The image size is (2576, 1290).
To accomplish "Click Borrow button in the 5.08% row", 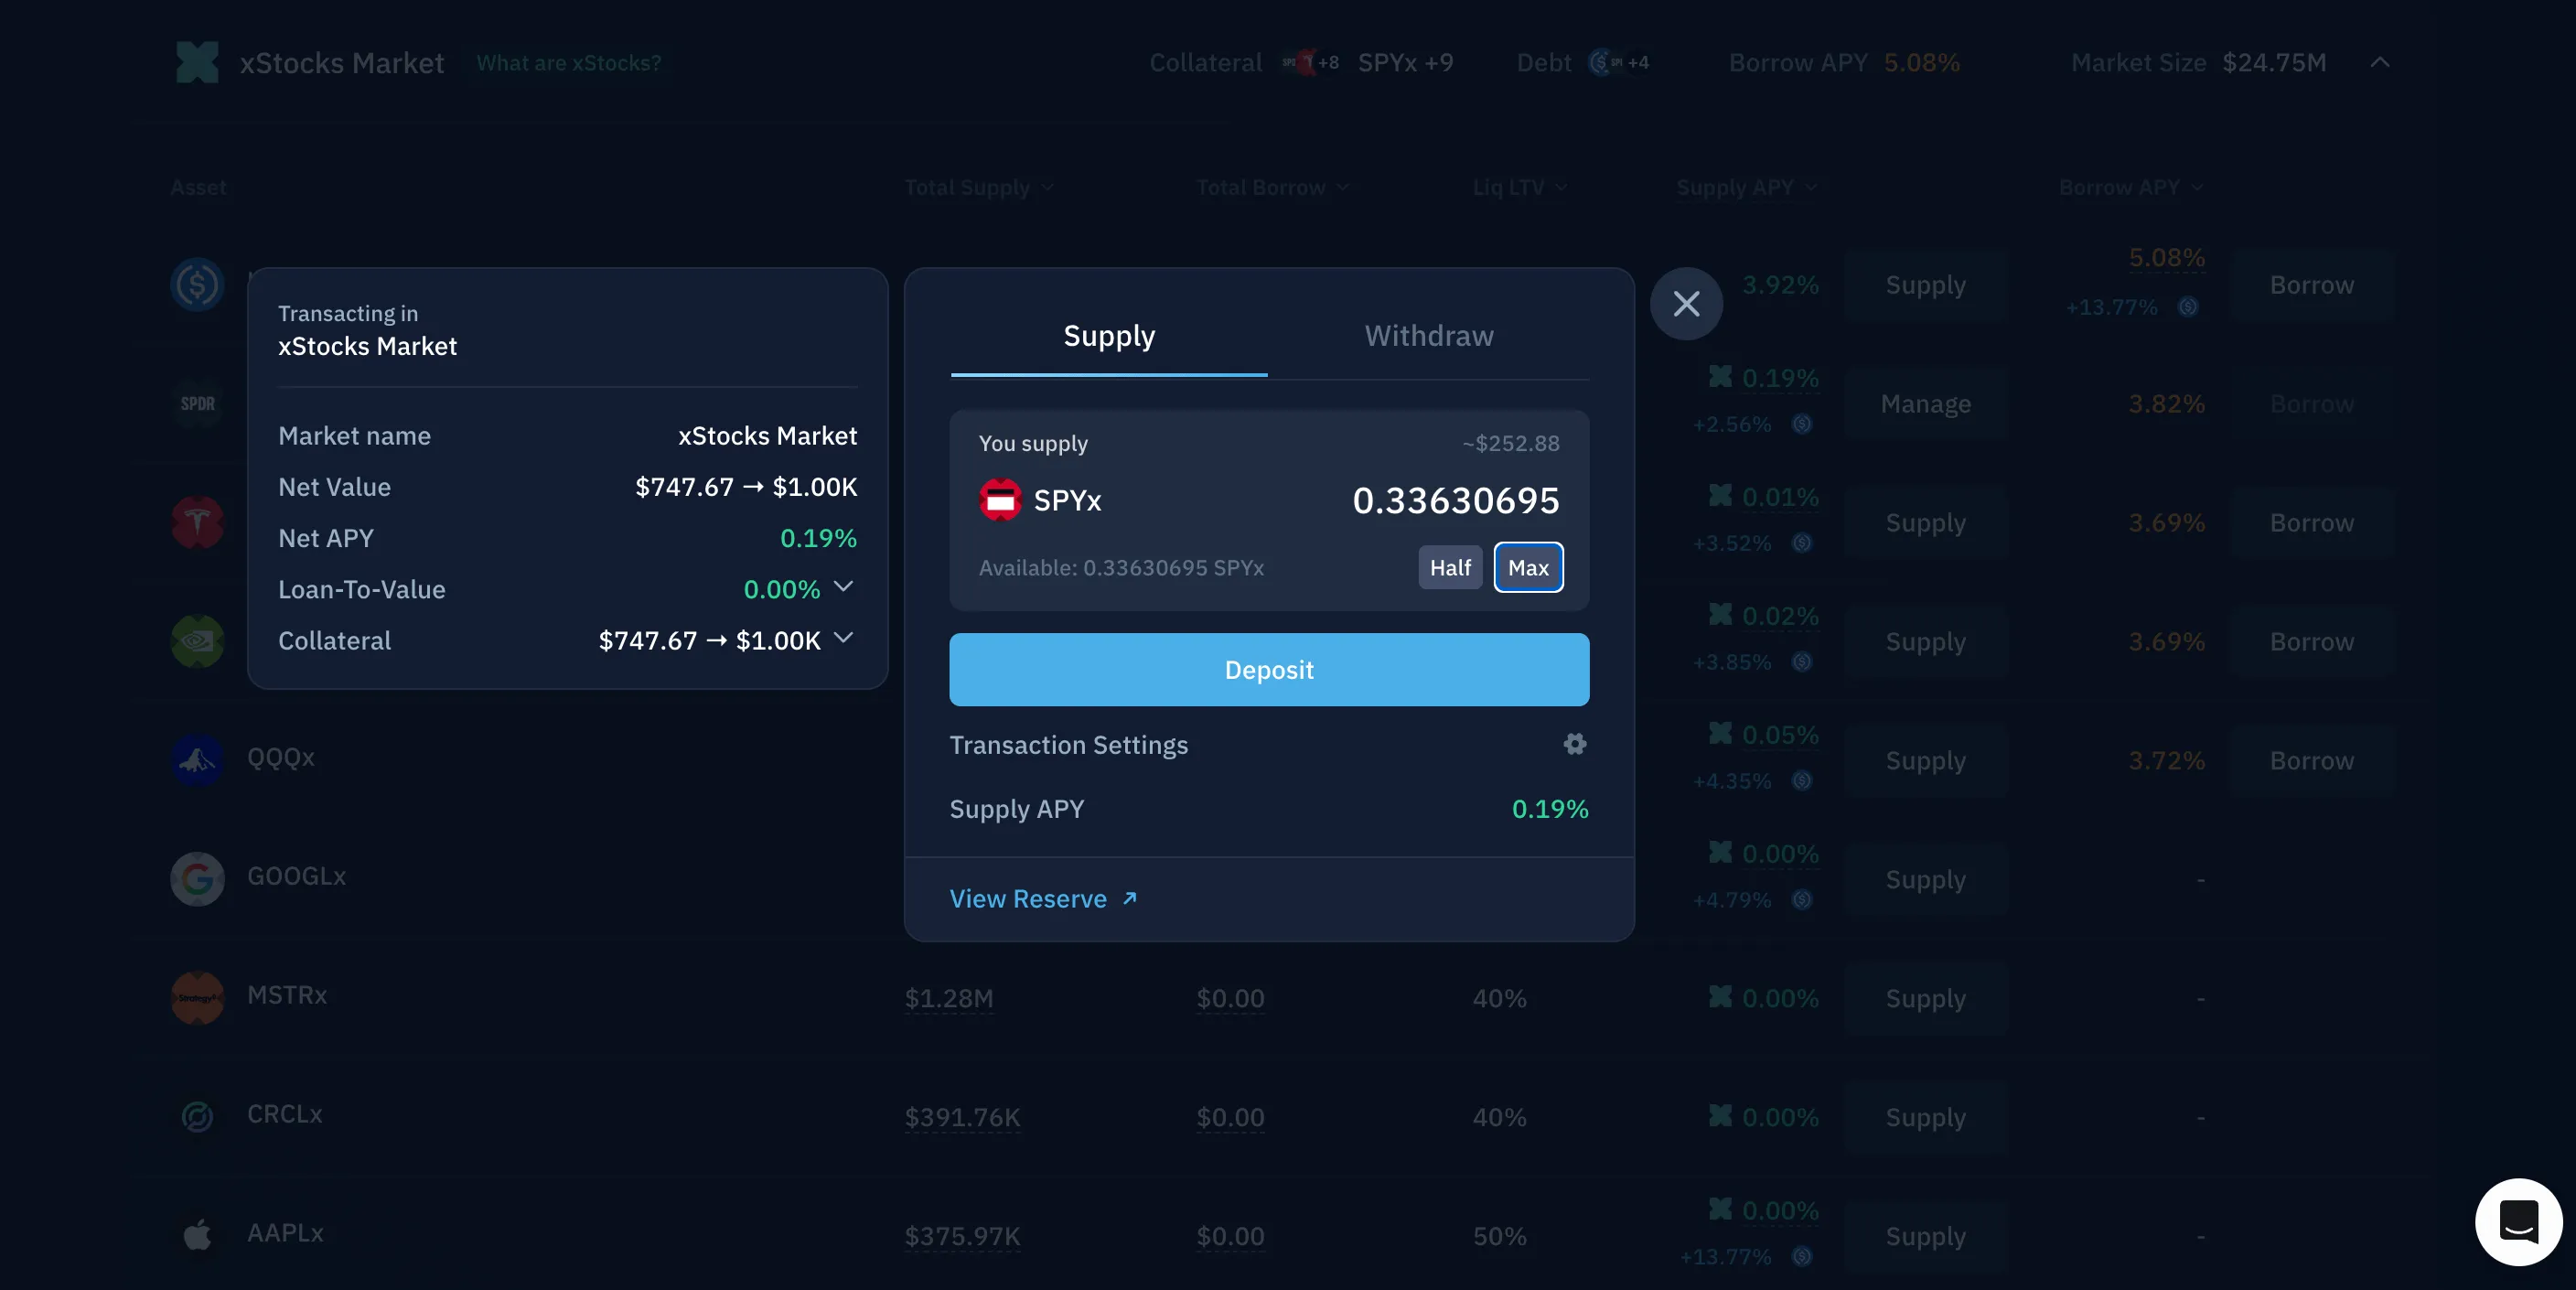I will tap(2311, 285).
